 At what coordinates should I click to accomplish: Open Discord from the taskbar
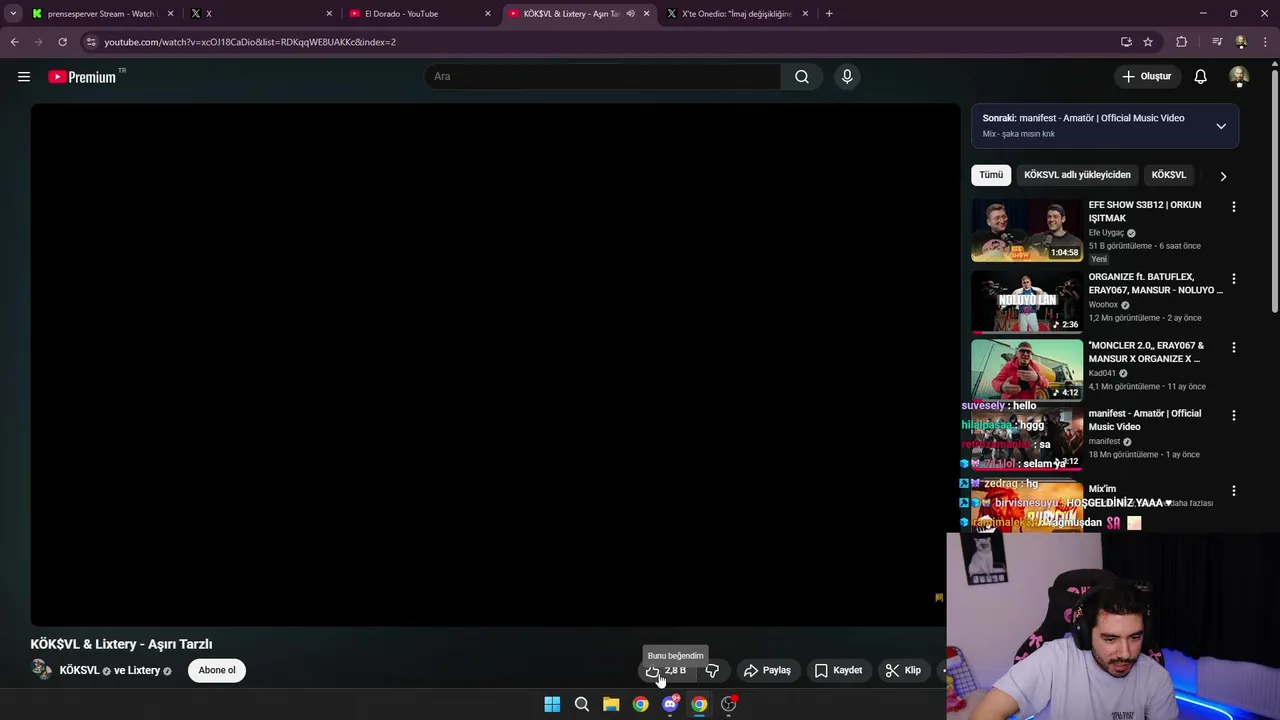click(x=670, y=704)
